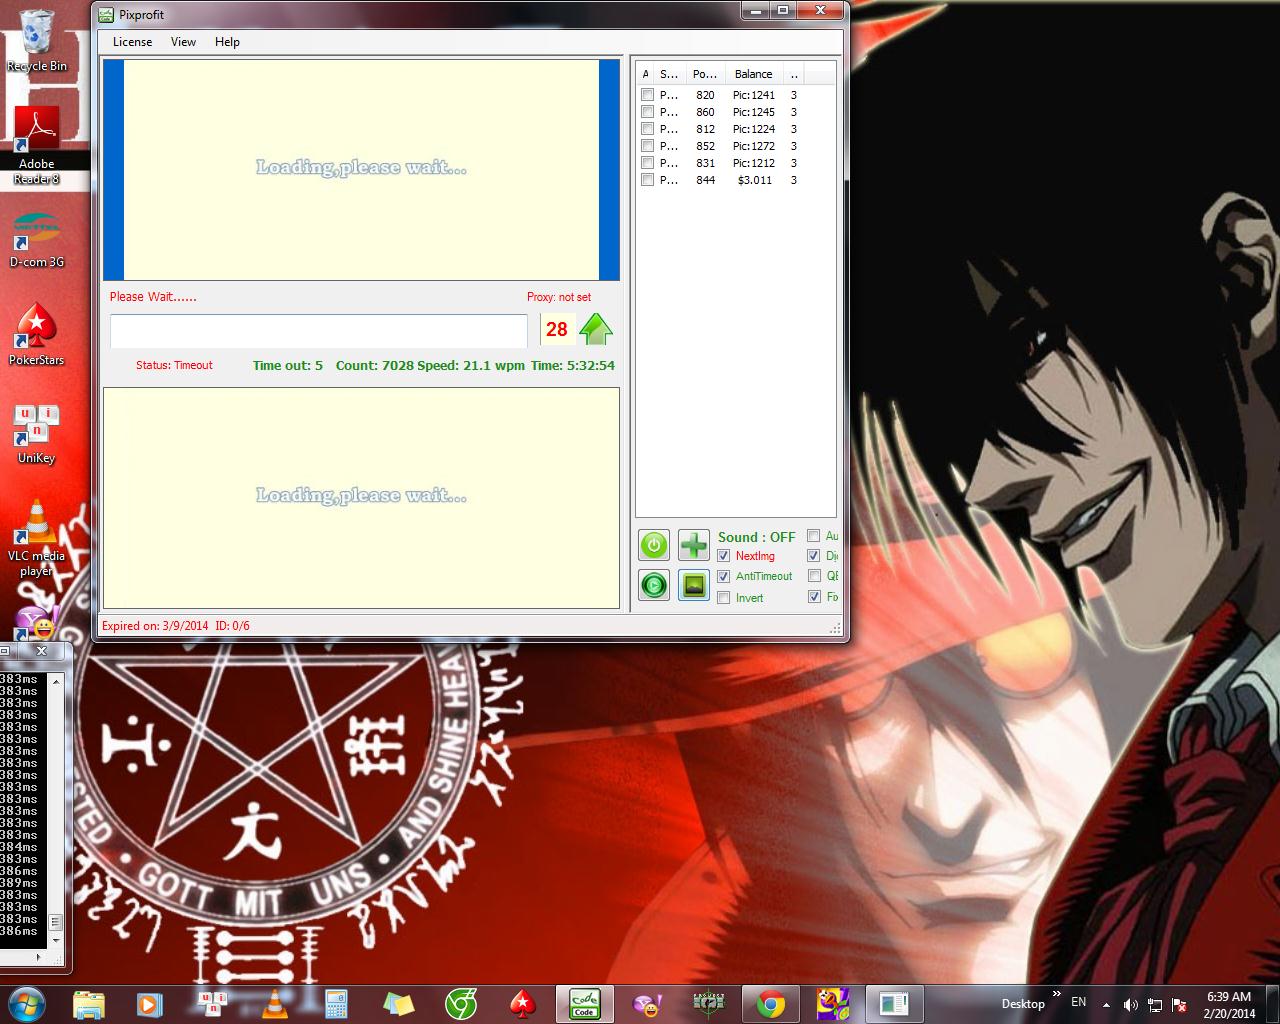Click the VLC cone on the taskbar
Image resolution: width=1280 pixels, height=1024 pixels.
click(x=274, y=1003)
